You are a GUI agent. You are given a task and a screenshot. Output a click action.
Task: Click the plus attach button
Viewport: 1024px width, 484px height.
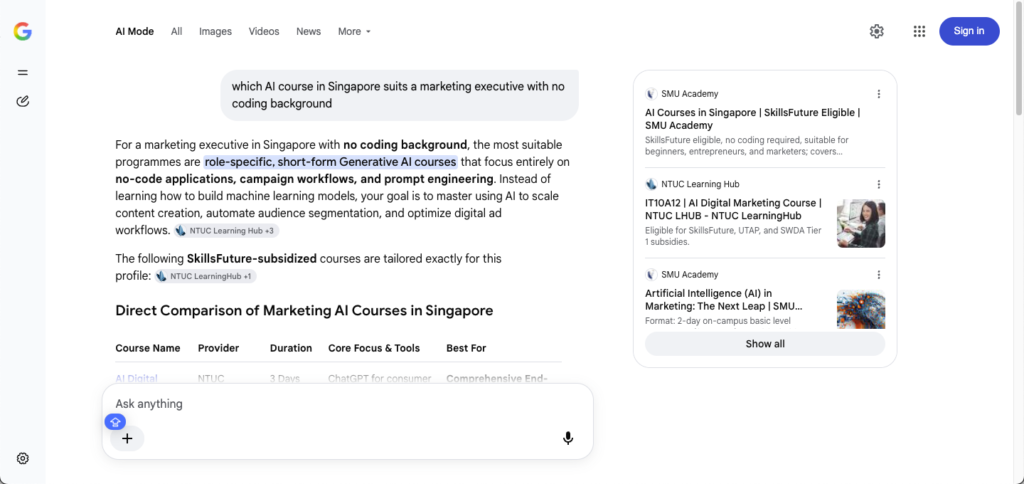(127, 438)
